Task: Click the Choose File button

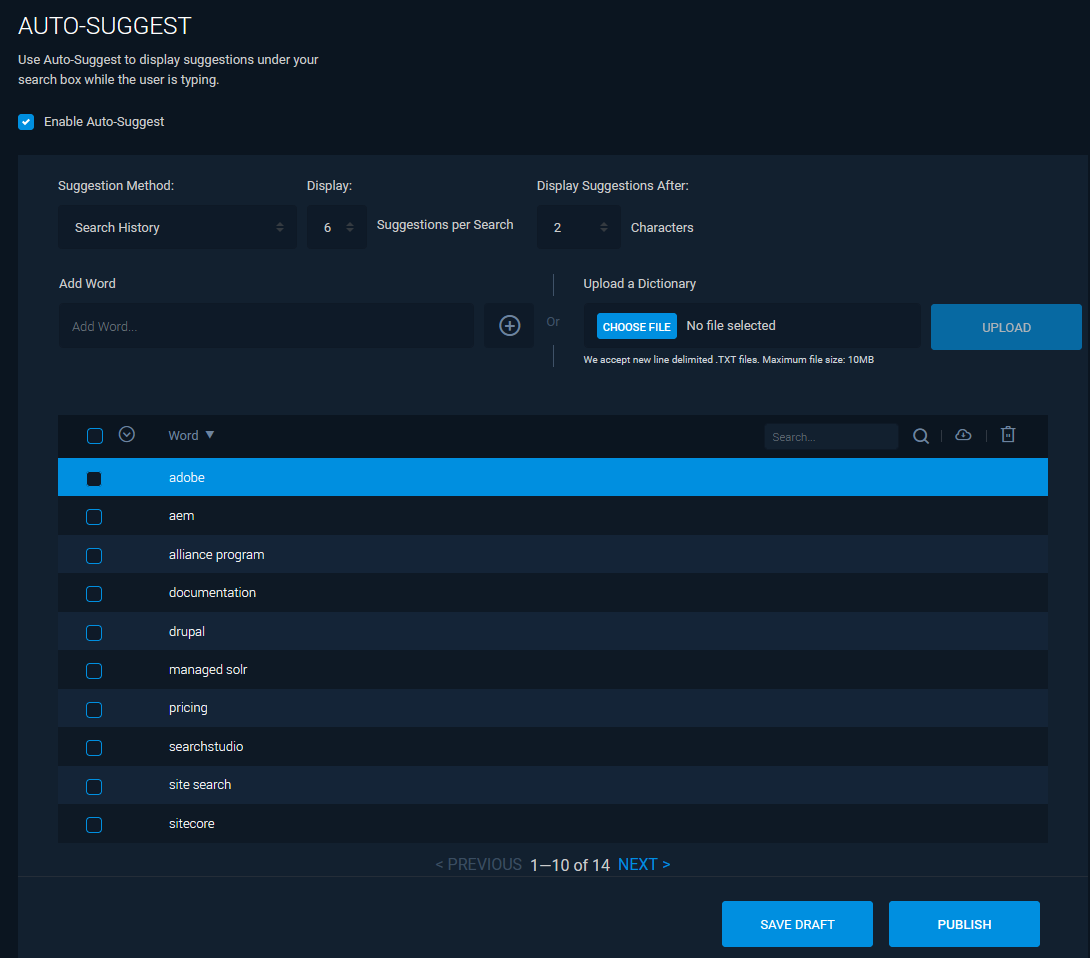Action: [x=636, y=325]
